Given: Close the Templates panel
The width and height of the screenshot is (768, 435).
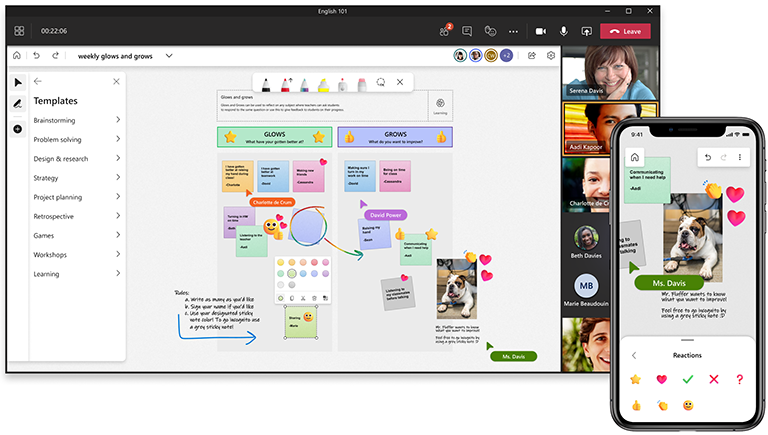Looking at the screenshot, I should pos(116,82).
